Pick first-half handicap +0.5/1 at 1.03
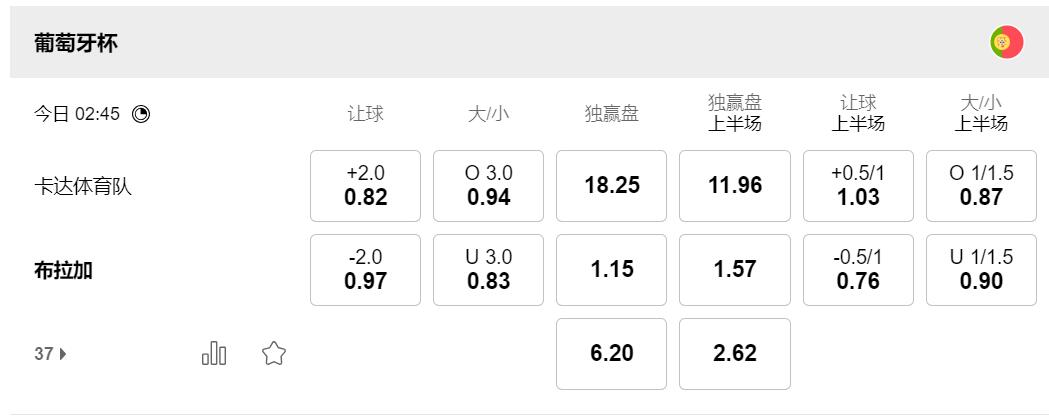 tap(858, 186)
